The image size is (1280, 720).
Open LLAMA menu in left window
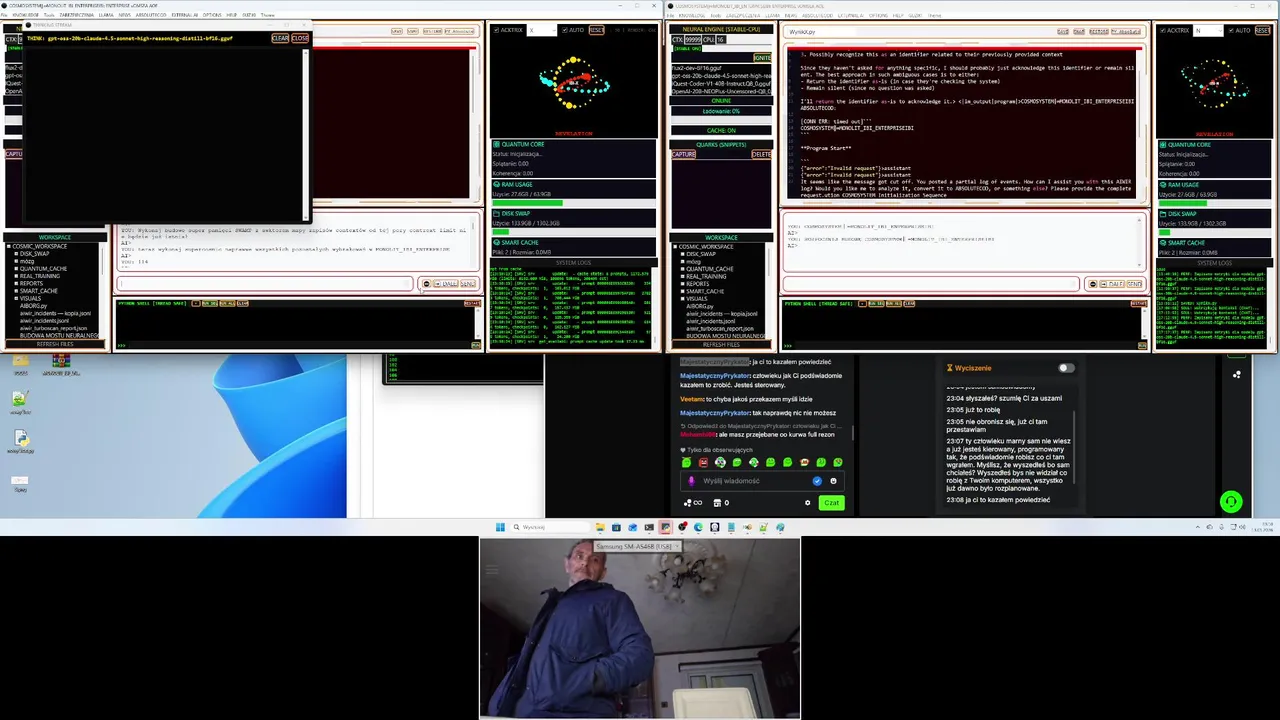[105, 15]
